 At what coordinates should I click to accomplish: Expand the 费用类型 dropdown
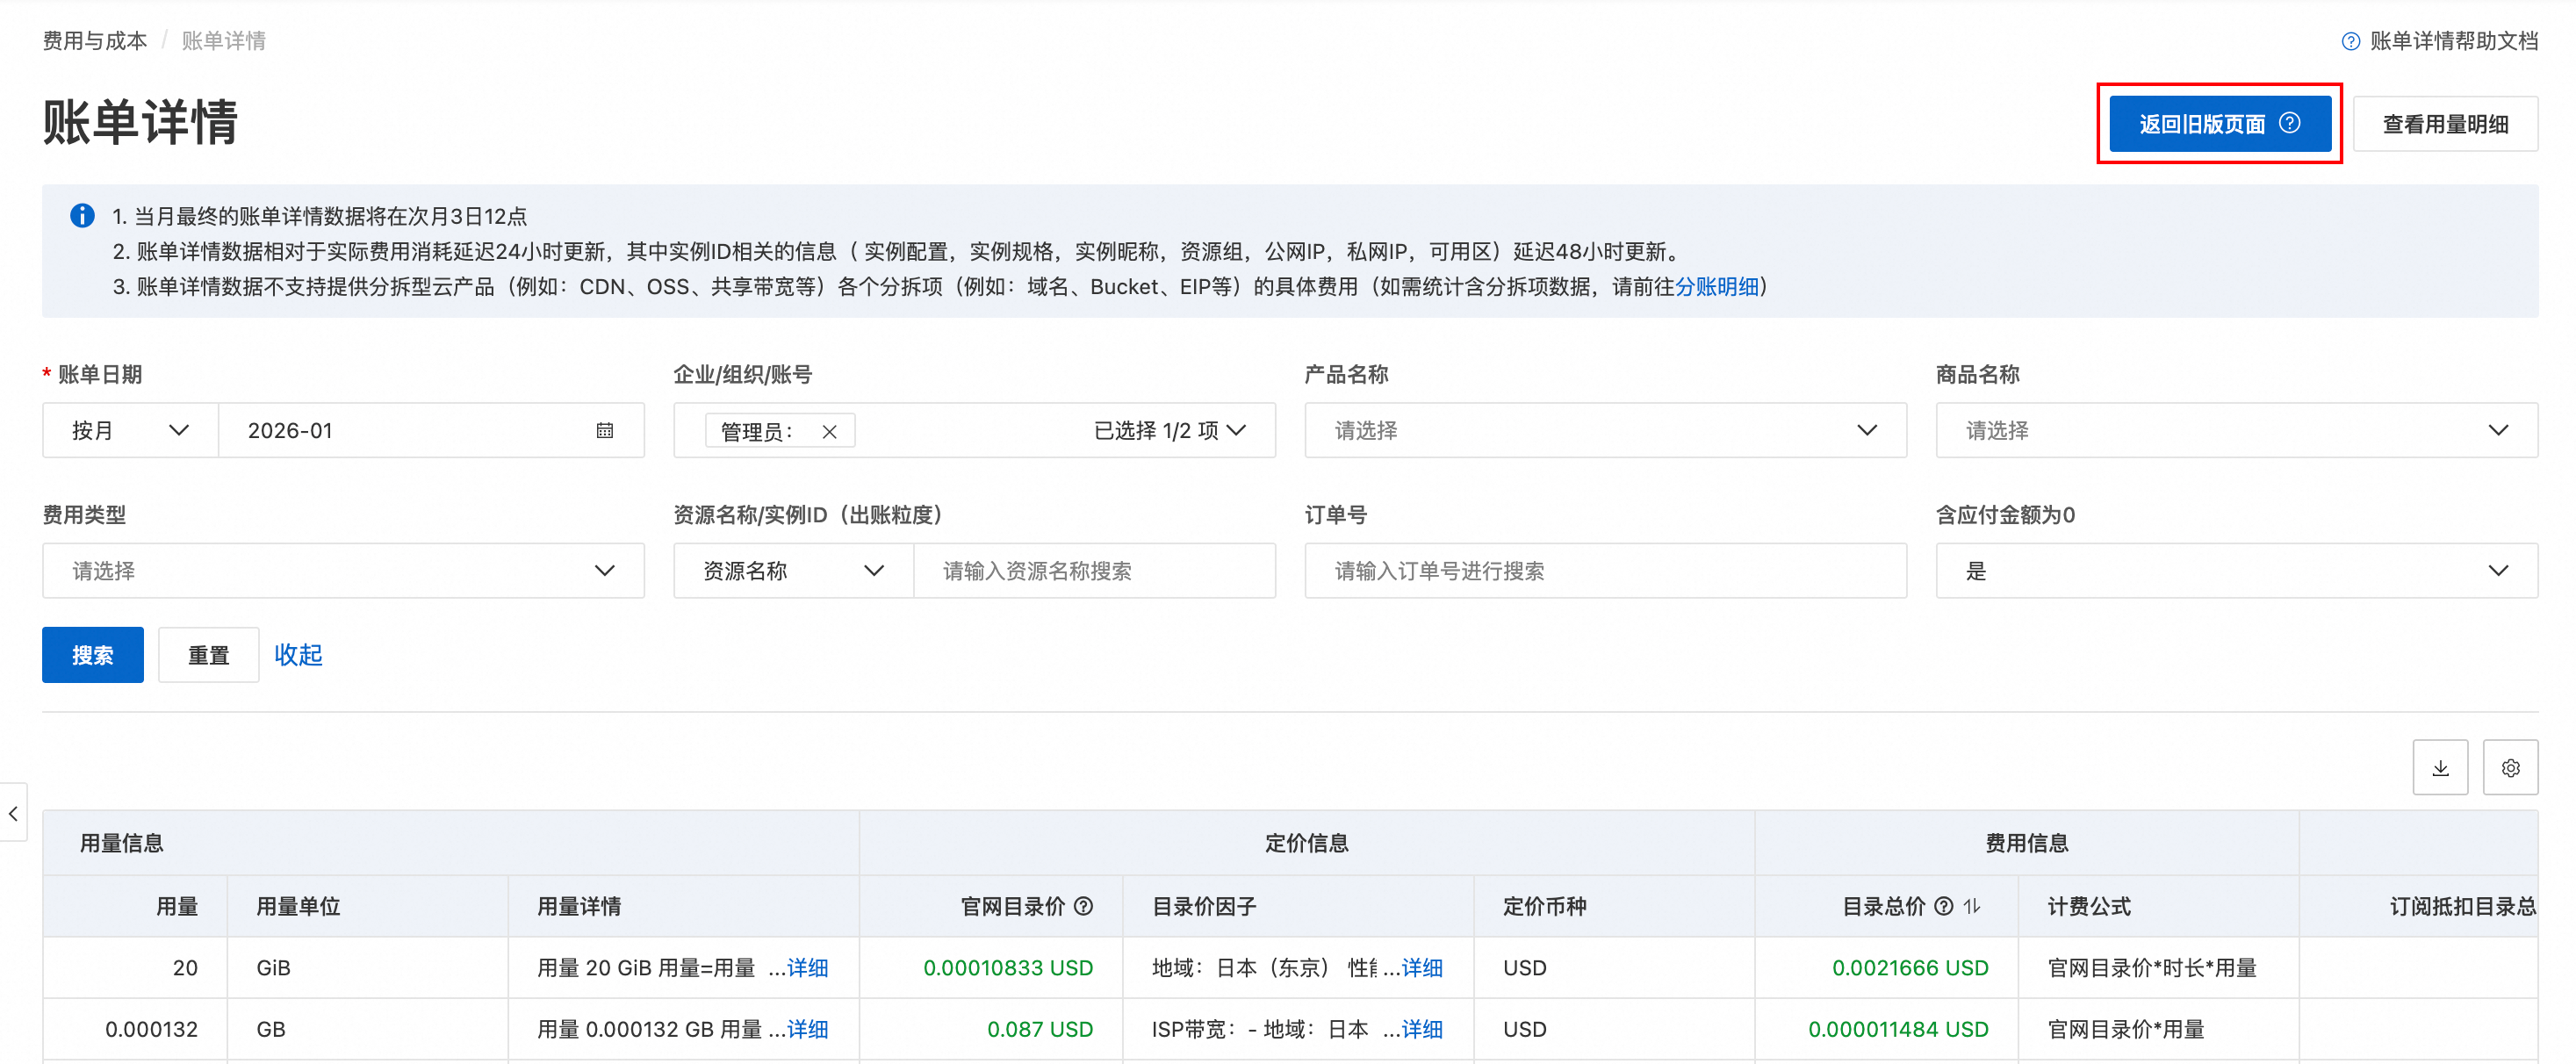pyautogui.click(x=343, y=571)
